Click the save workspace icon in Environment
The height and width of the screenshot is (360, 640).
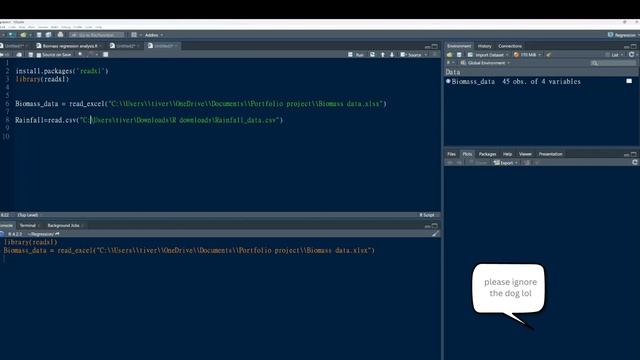(x=459, y=55)
